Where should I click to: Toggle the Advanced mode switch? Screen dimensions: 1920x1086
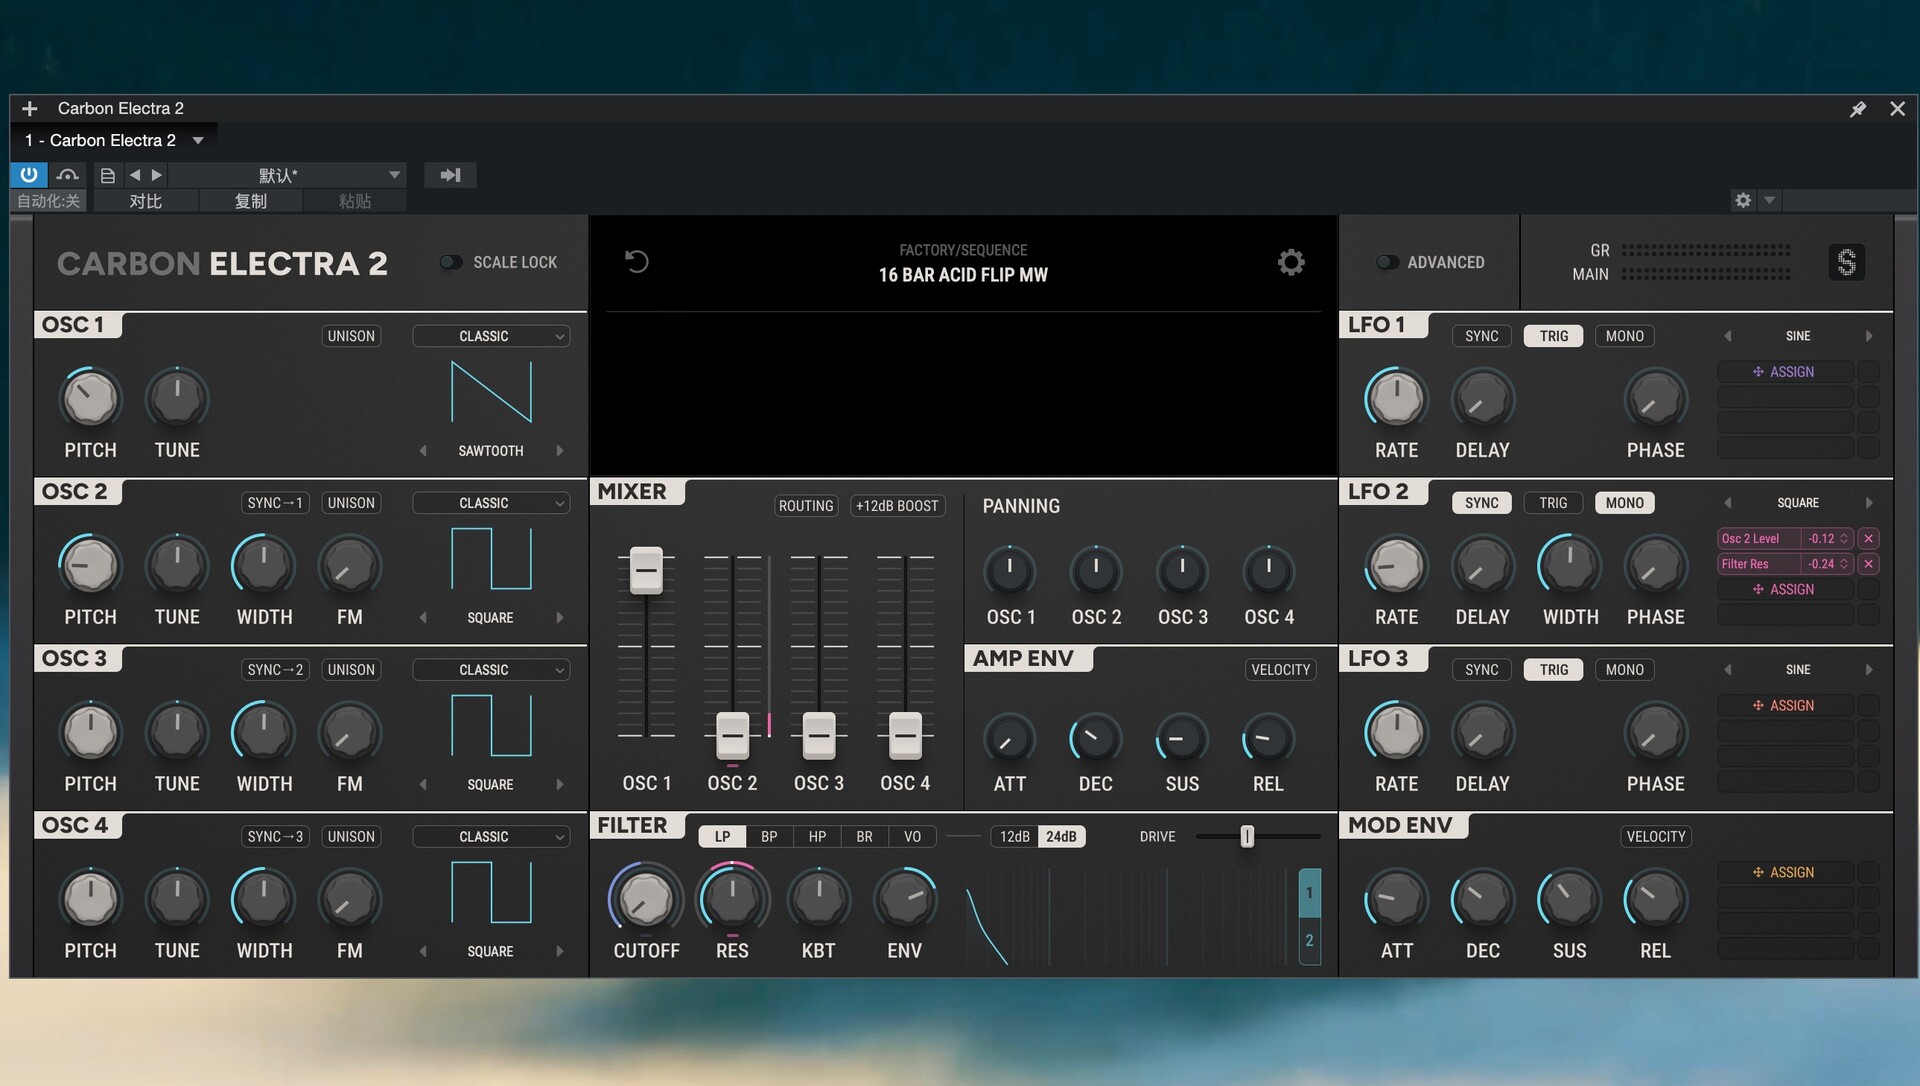pos(1387,262)
